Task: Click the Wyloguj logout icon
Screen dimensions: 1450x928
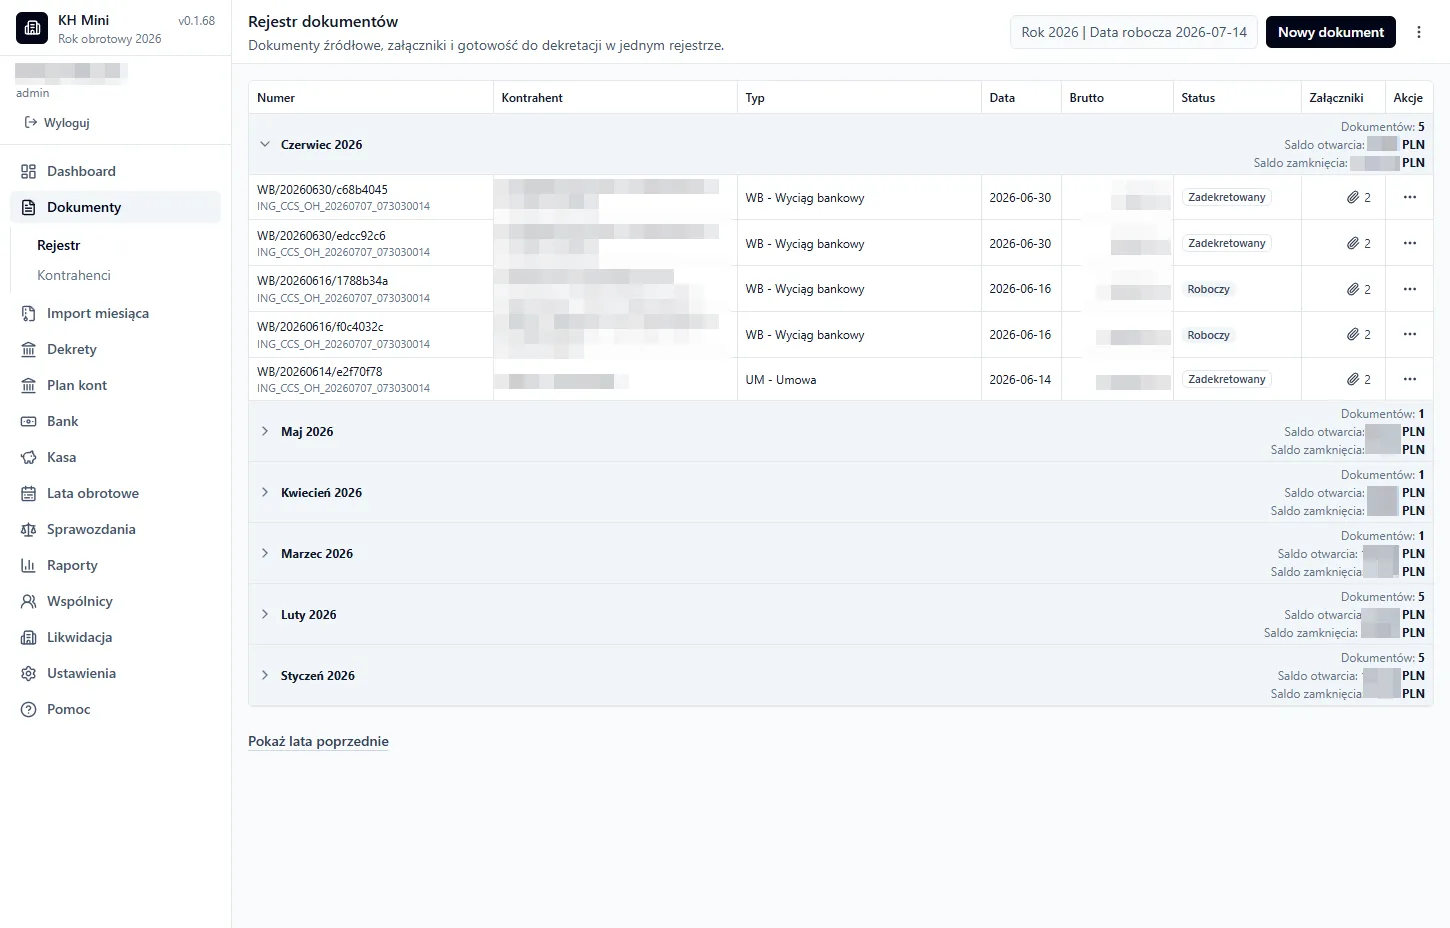Action: click(31, 122)
